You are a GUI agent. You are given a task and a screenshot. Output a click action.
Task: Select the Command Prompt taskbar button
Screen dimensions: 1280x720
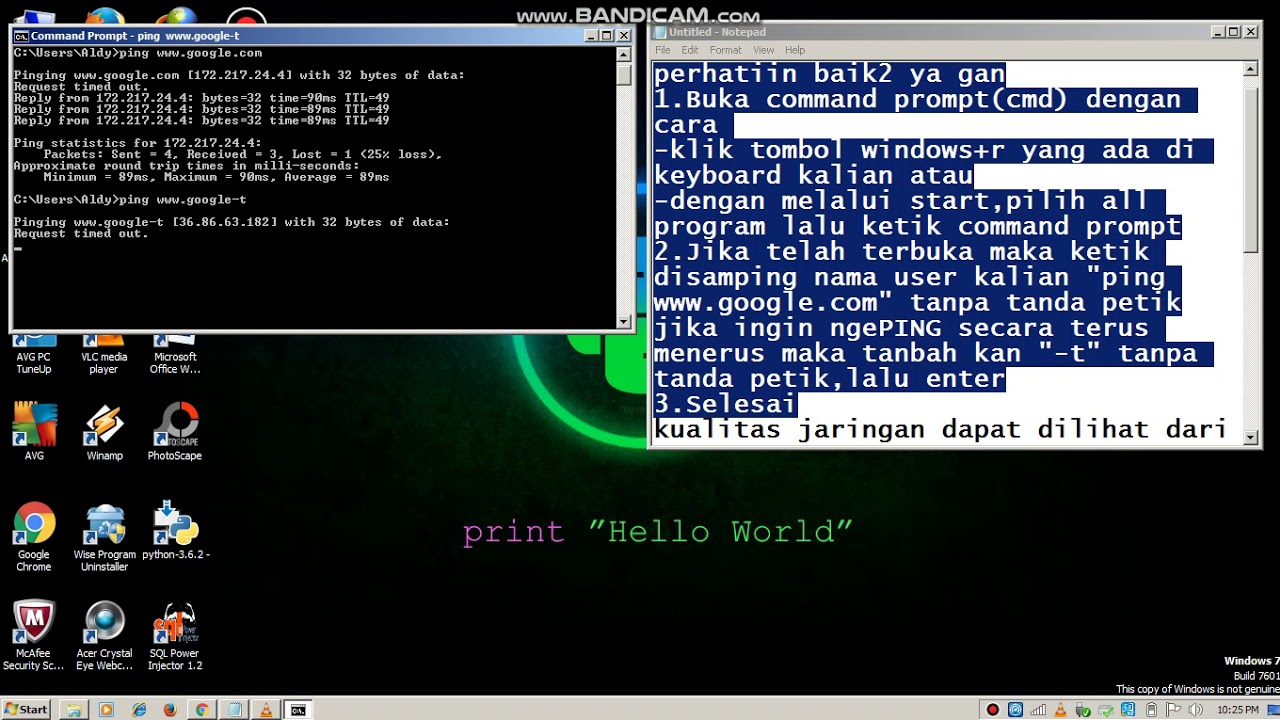pyautogui.click(x=298, y=710)
